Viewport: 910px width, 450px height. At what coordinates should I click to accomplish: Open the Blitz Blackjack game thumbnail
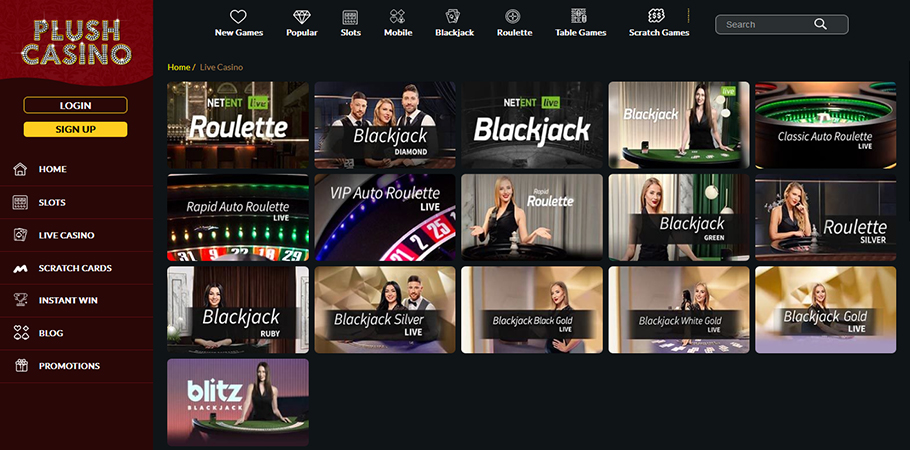238,402
